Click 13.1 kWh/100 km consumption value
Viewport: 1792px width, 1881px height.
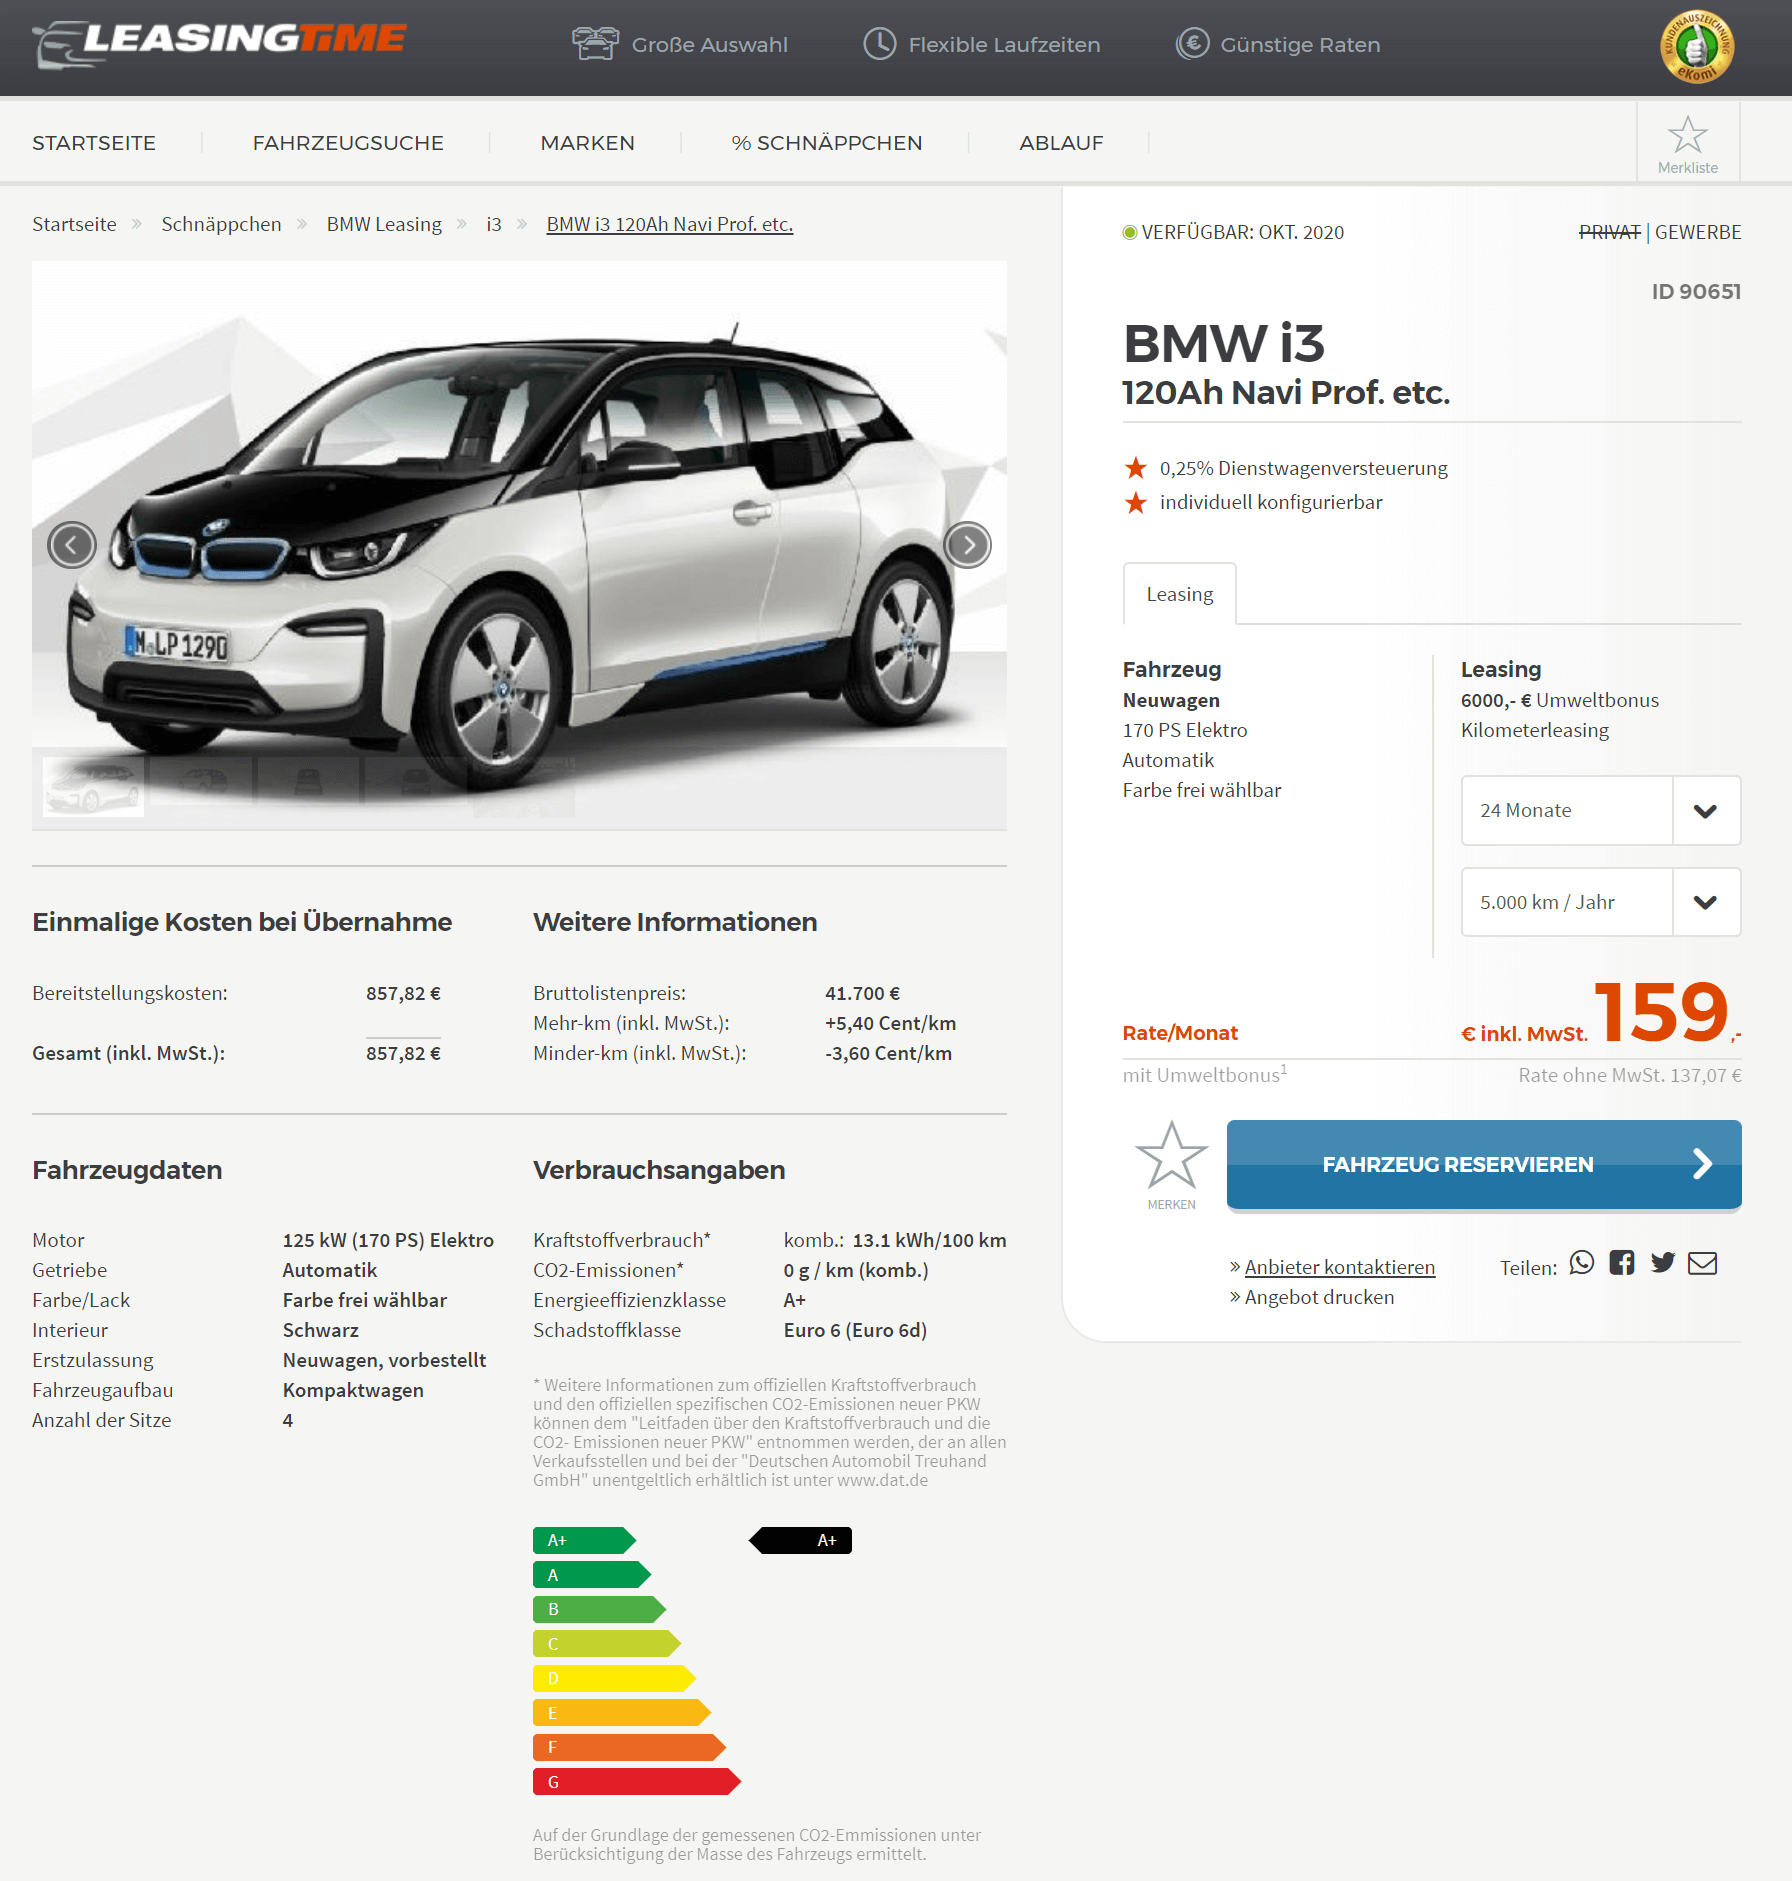pos(929,1240)
